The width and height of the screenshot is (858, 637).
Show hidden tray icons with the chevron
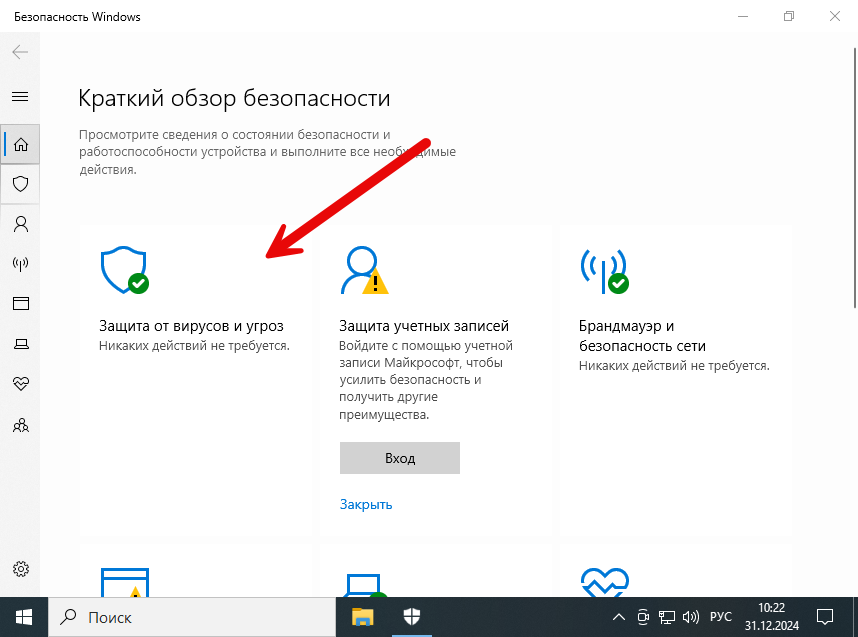coord(619,617)
